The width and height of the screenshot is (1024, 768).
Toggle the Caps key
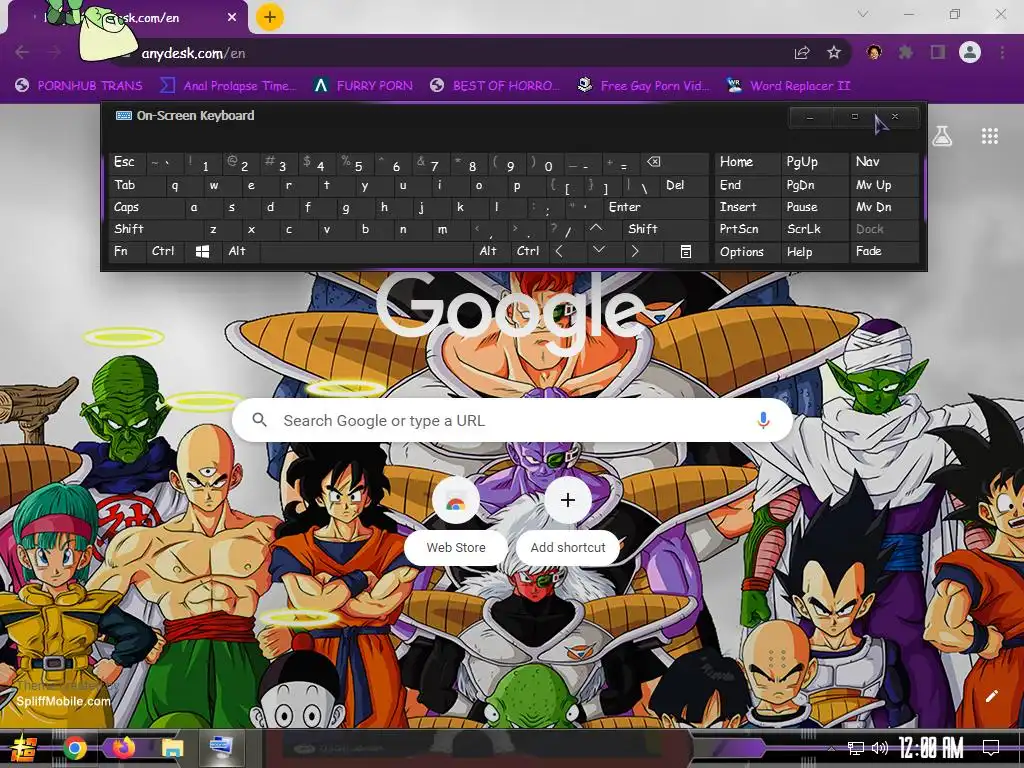[146, 208]
